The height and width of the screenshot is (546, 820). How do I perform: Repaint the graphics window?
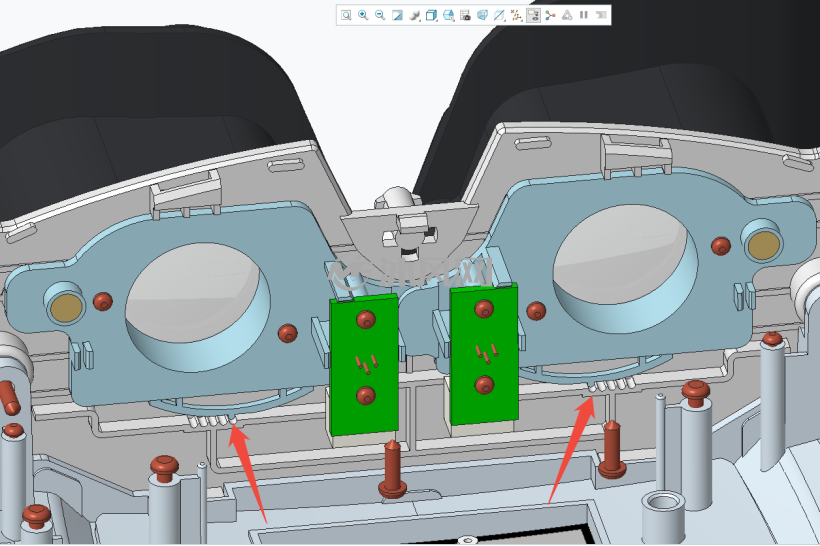coord(397,15)
